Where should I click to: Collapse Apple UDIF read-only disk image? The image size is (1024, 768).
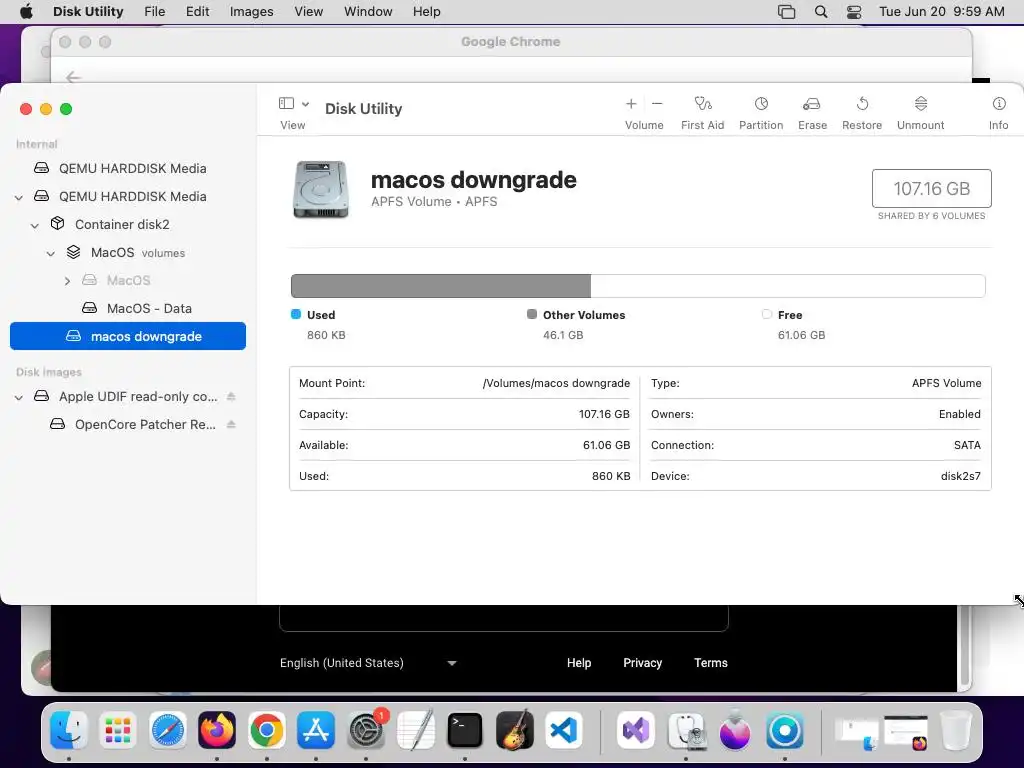[19, 397]
